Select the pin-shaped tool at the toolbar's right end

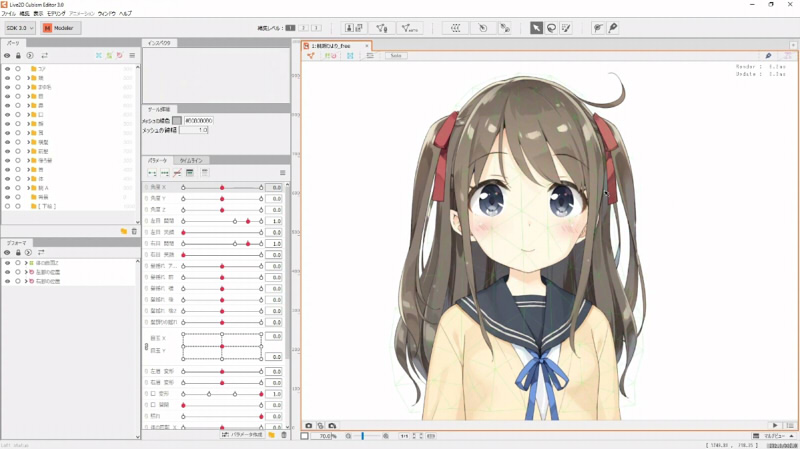[x=613, y=28]
